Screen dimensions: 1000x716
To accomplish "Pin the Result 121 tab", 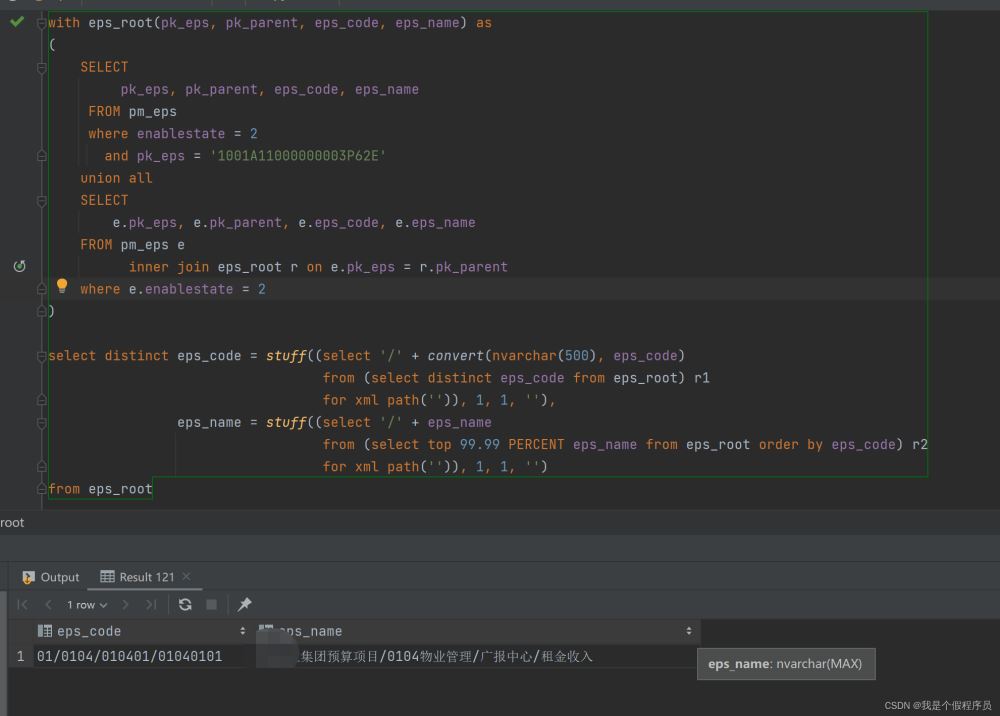I will (x=245, y=604).
